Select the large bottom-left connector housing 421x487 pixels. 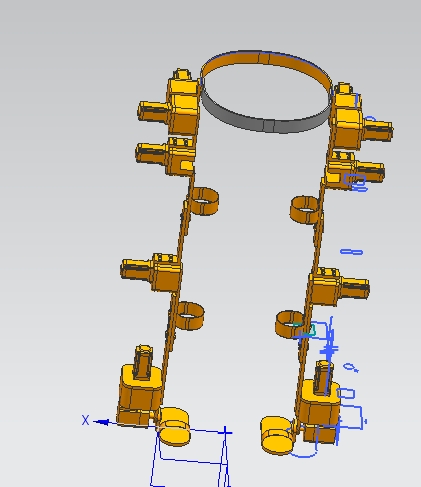(140, 387)
